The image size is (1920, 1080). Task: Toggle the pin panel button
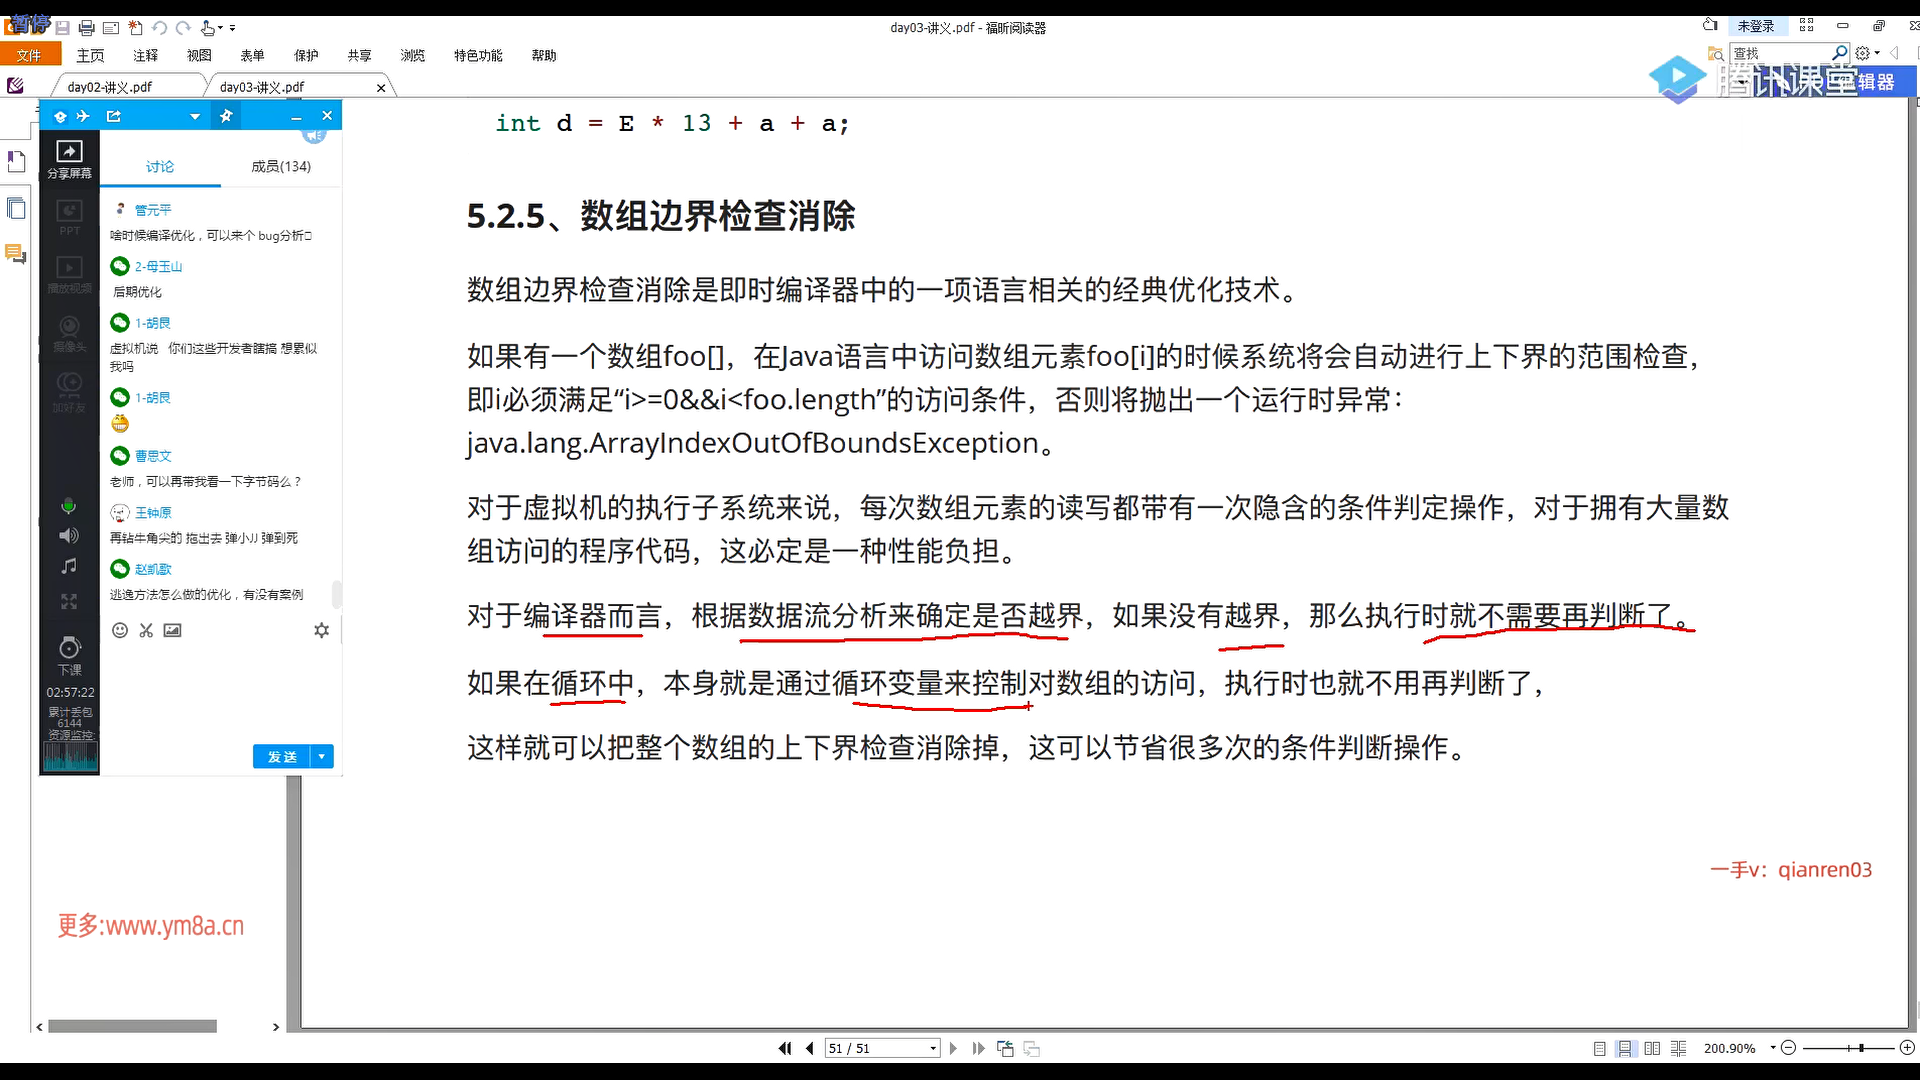226,116
